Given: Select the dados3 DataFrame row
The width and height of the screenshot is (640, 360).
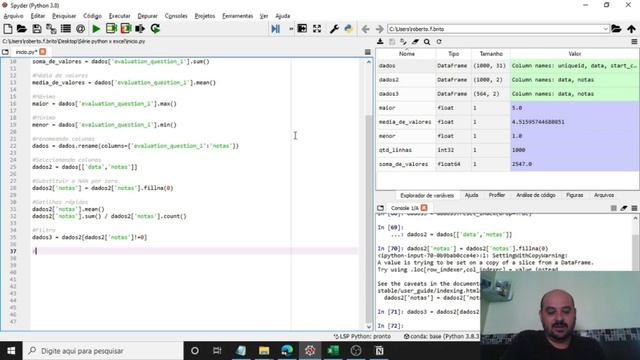Looking at the screenshot, I should (x=507, y=94).
